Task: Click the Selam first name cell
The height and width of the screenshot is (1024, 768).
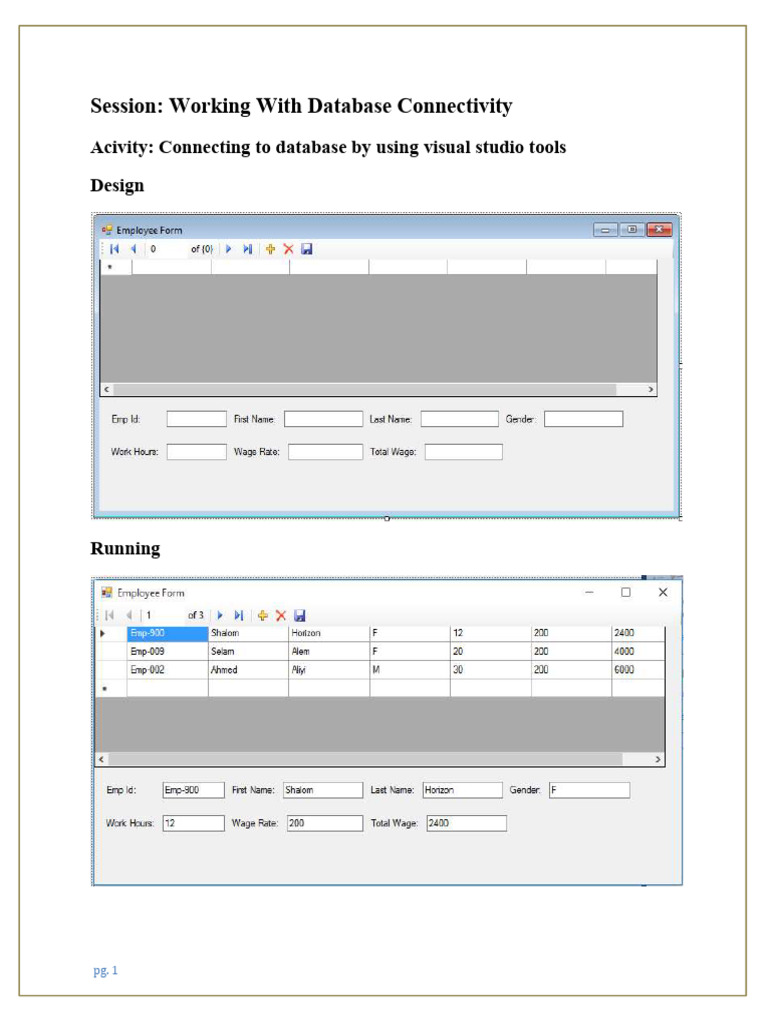Action: 248,651
